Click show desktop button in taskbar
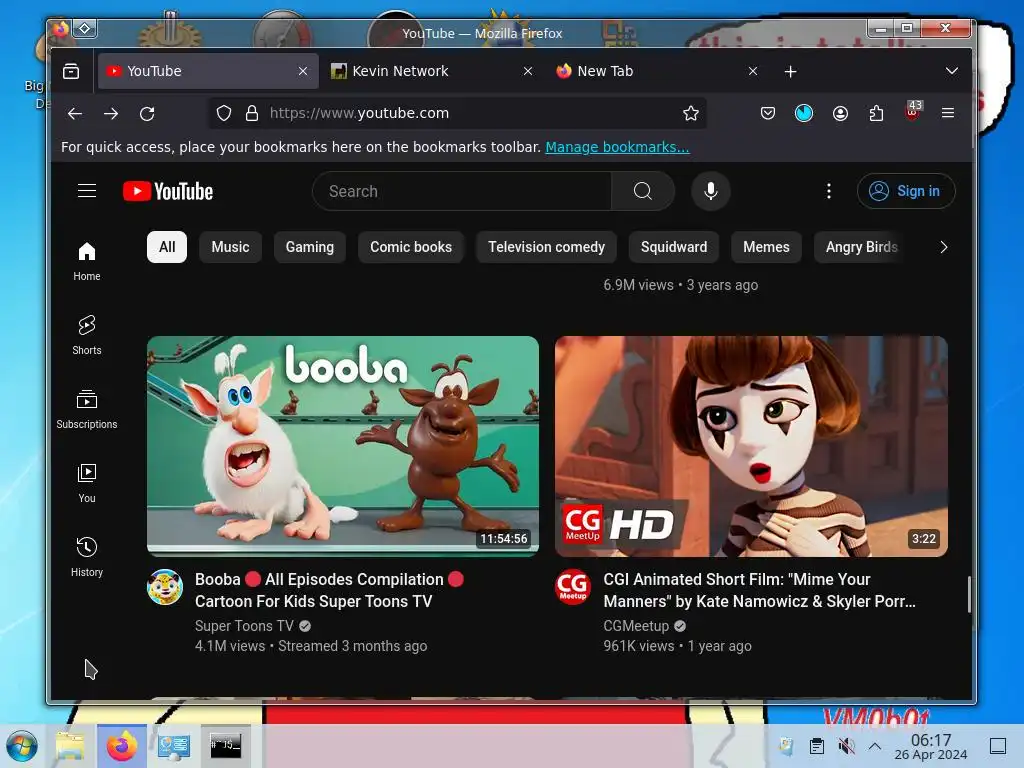Screen dimensions: 1024x768 [x=998, y=746]
